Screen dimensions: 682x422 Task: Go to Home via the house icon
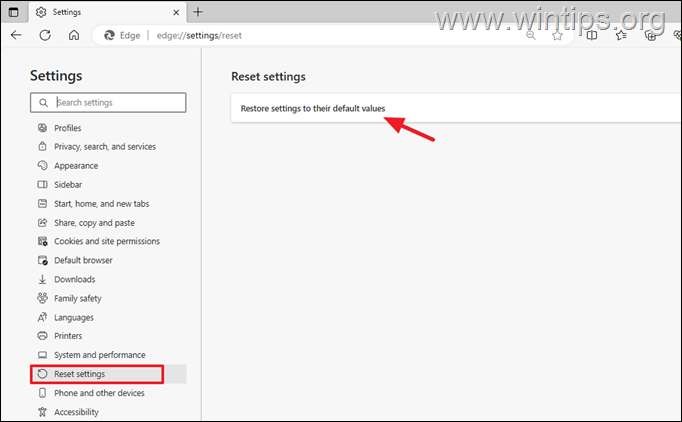pos(74,35)
